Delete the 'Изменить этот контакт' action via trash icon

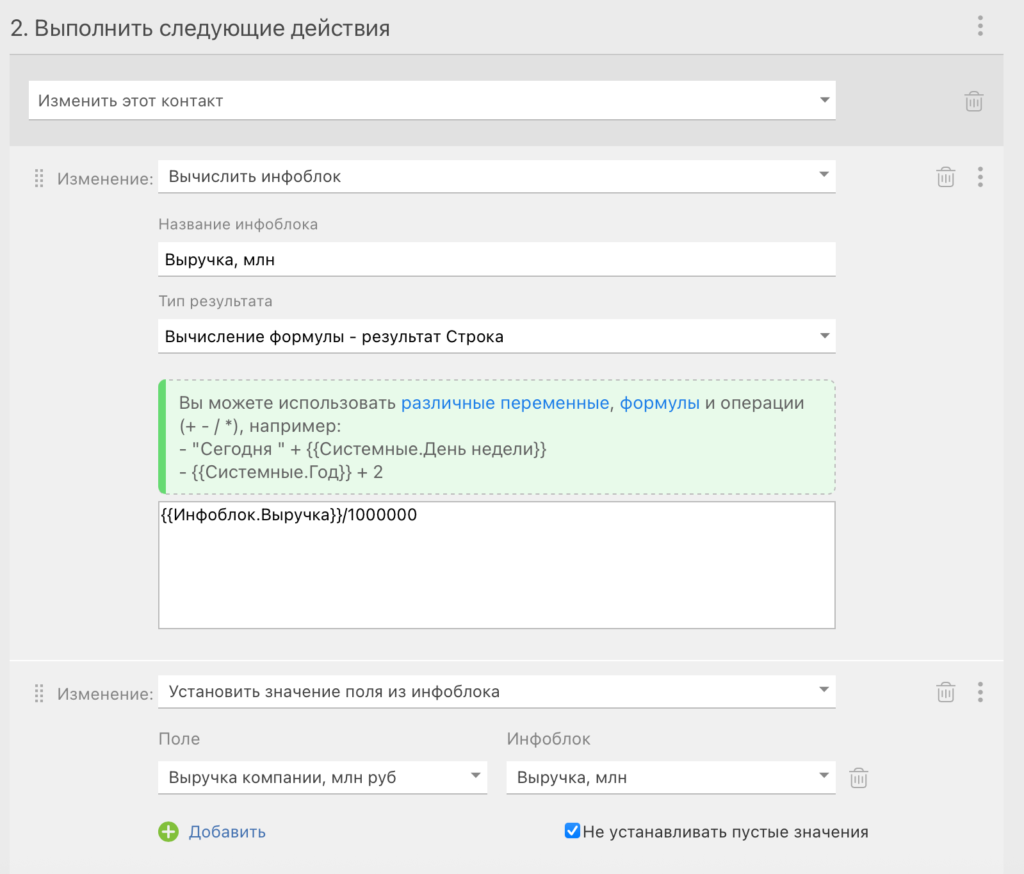click(973, 101)
